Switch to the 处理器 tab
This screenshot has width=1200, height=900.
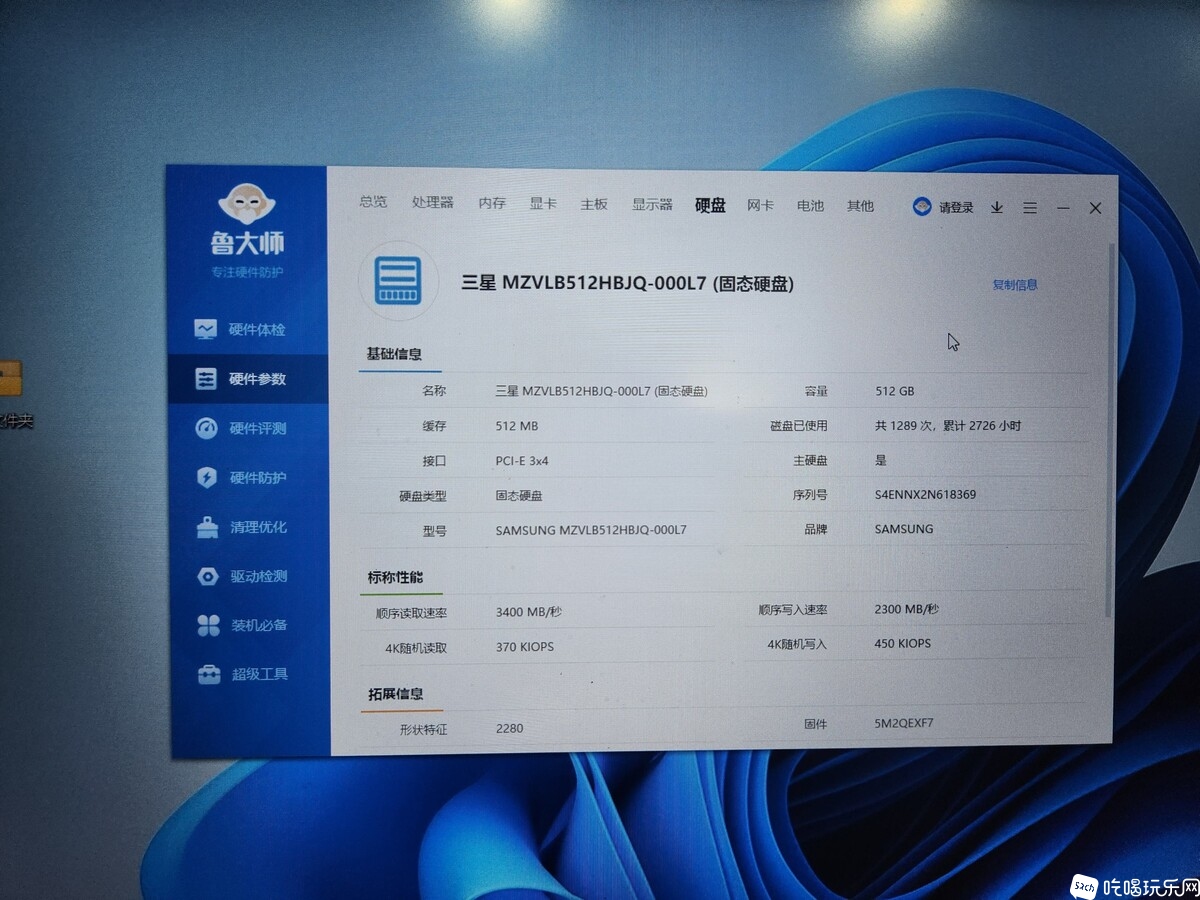point(433,202)
